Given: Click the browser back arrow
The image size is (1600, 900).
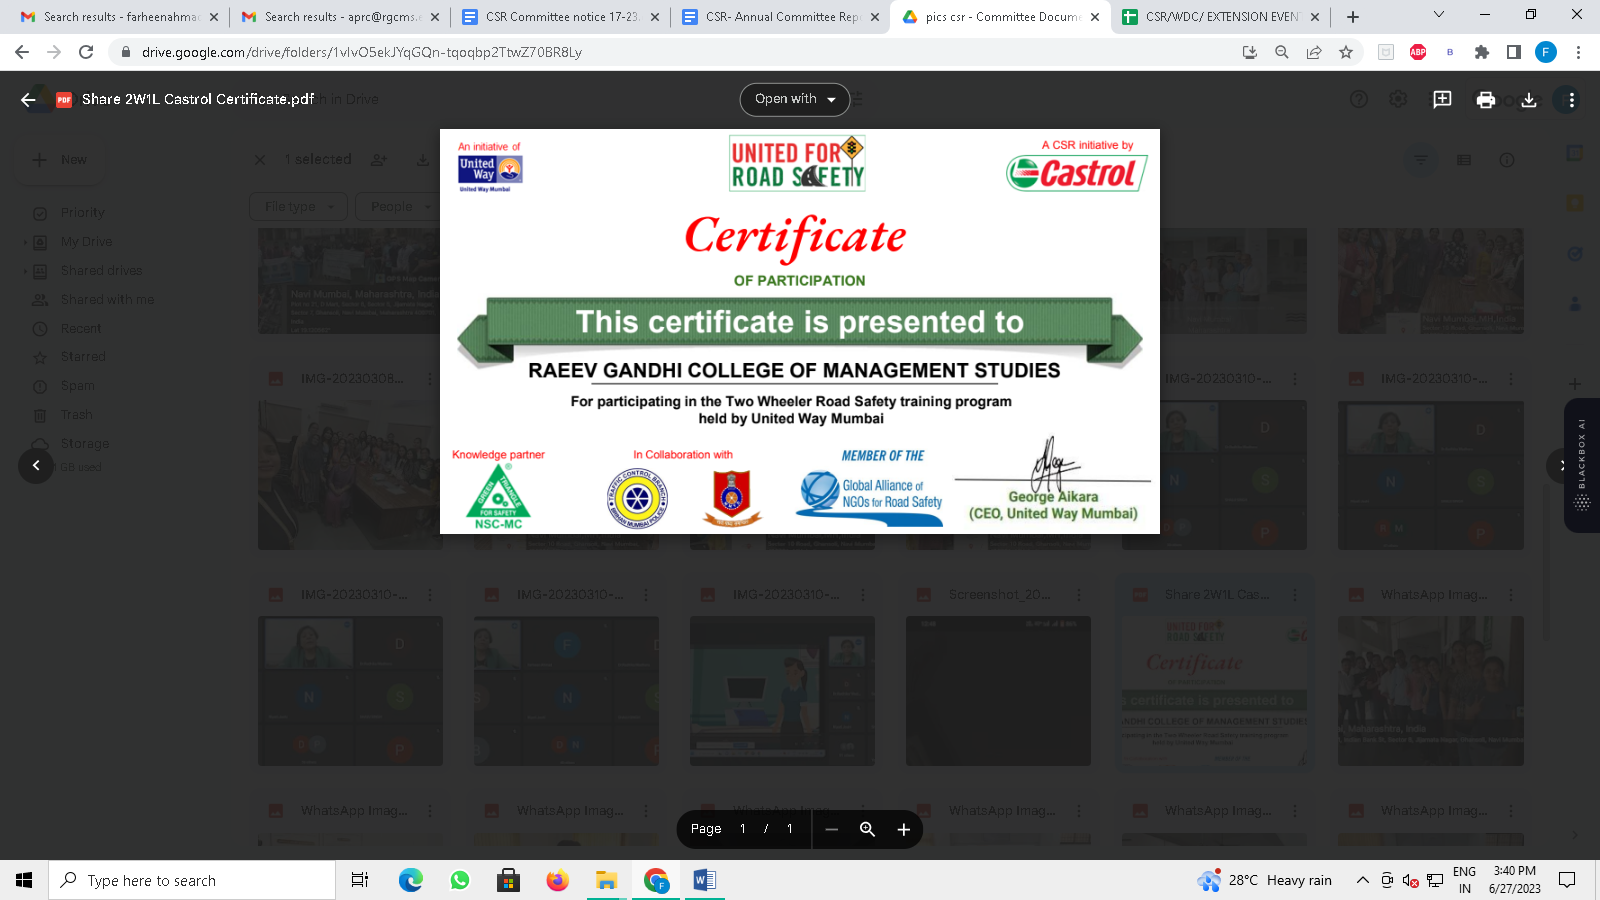Looking at the screenshot, I should tap(22, 52).
